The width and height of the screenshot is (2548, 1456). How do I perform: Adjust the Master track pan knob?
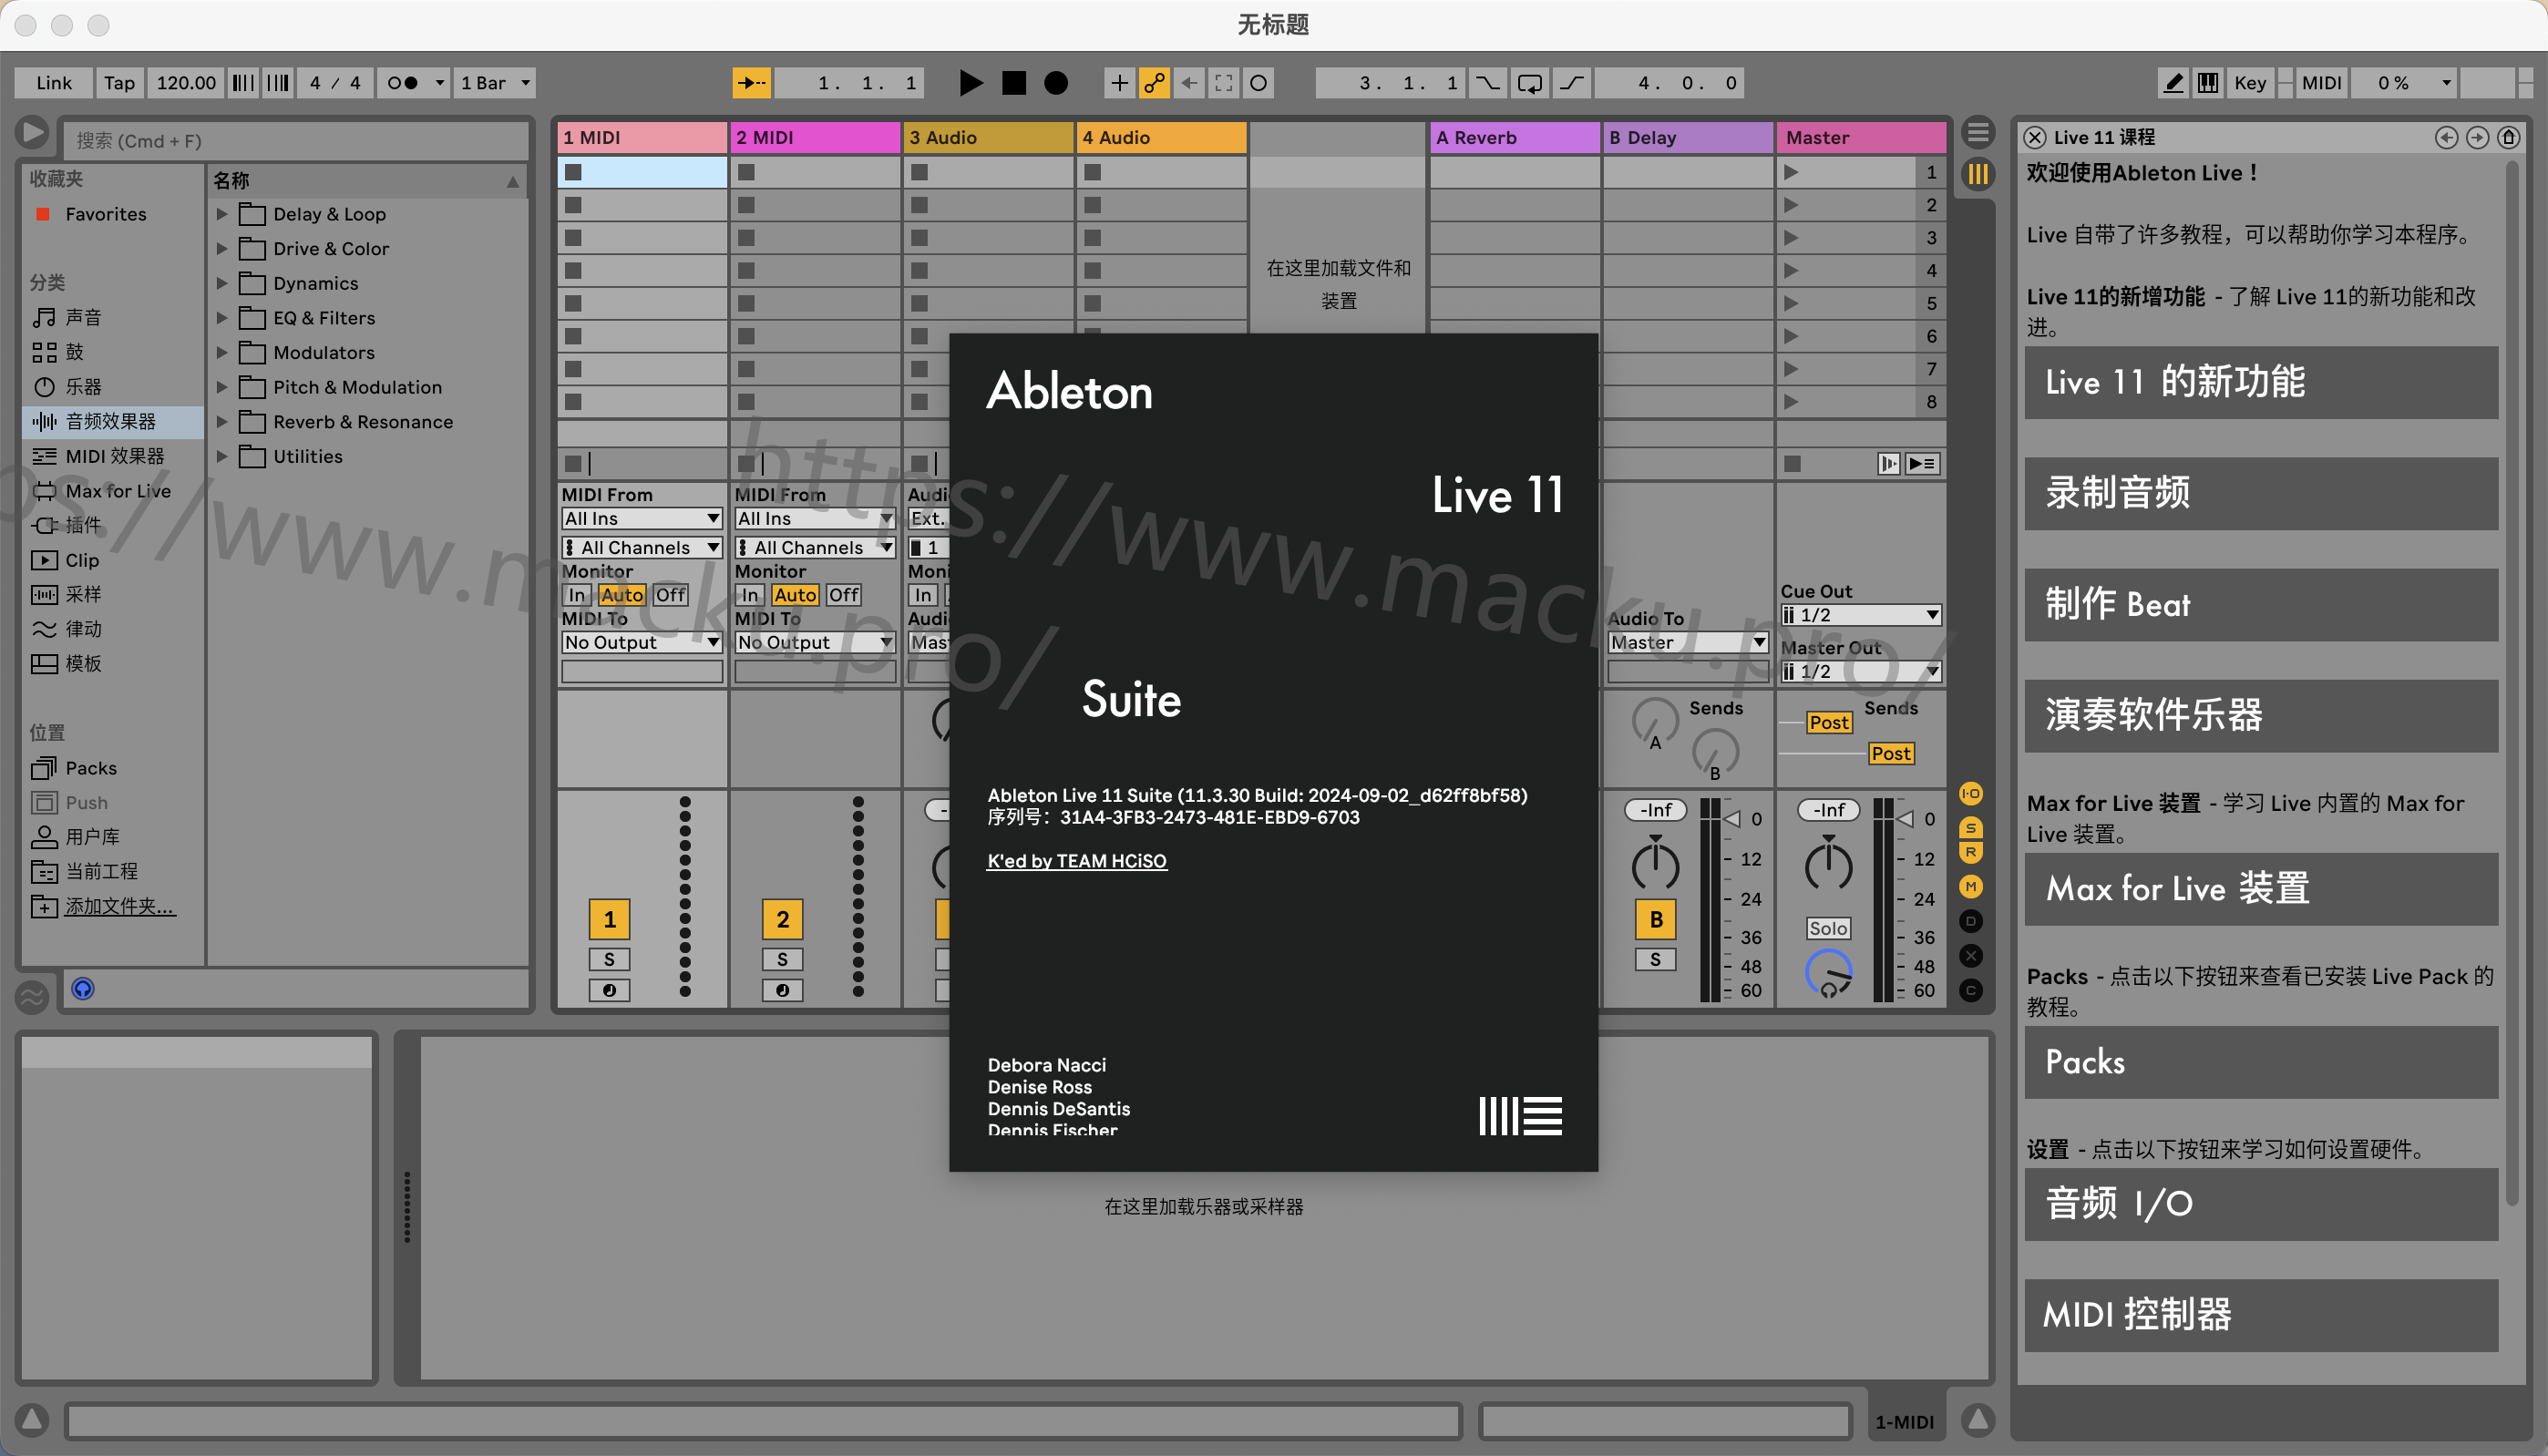click(1828, 864)
